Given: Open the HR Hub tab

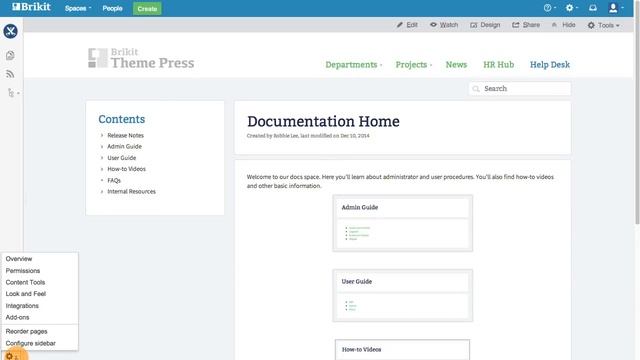Looking at the screenshot, I should [498, 64].
